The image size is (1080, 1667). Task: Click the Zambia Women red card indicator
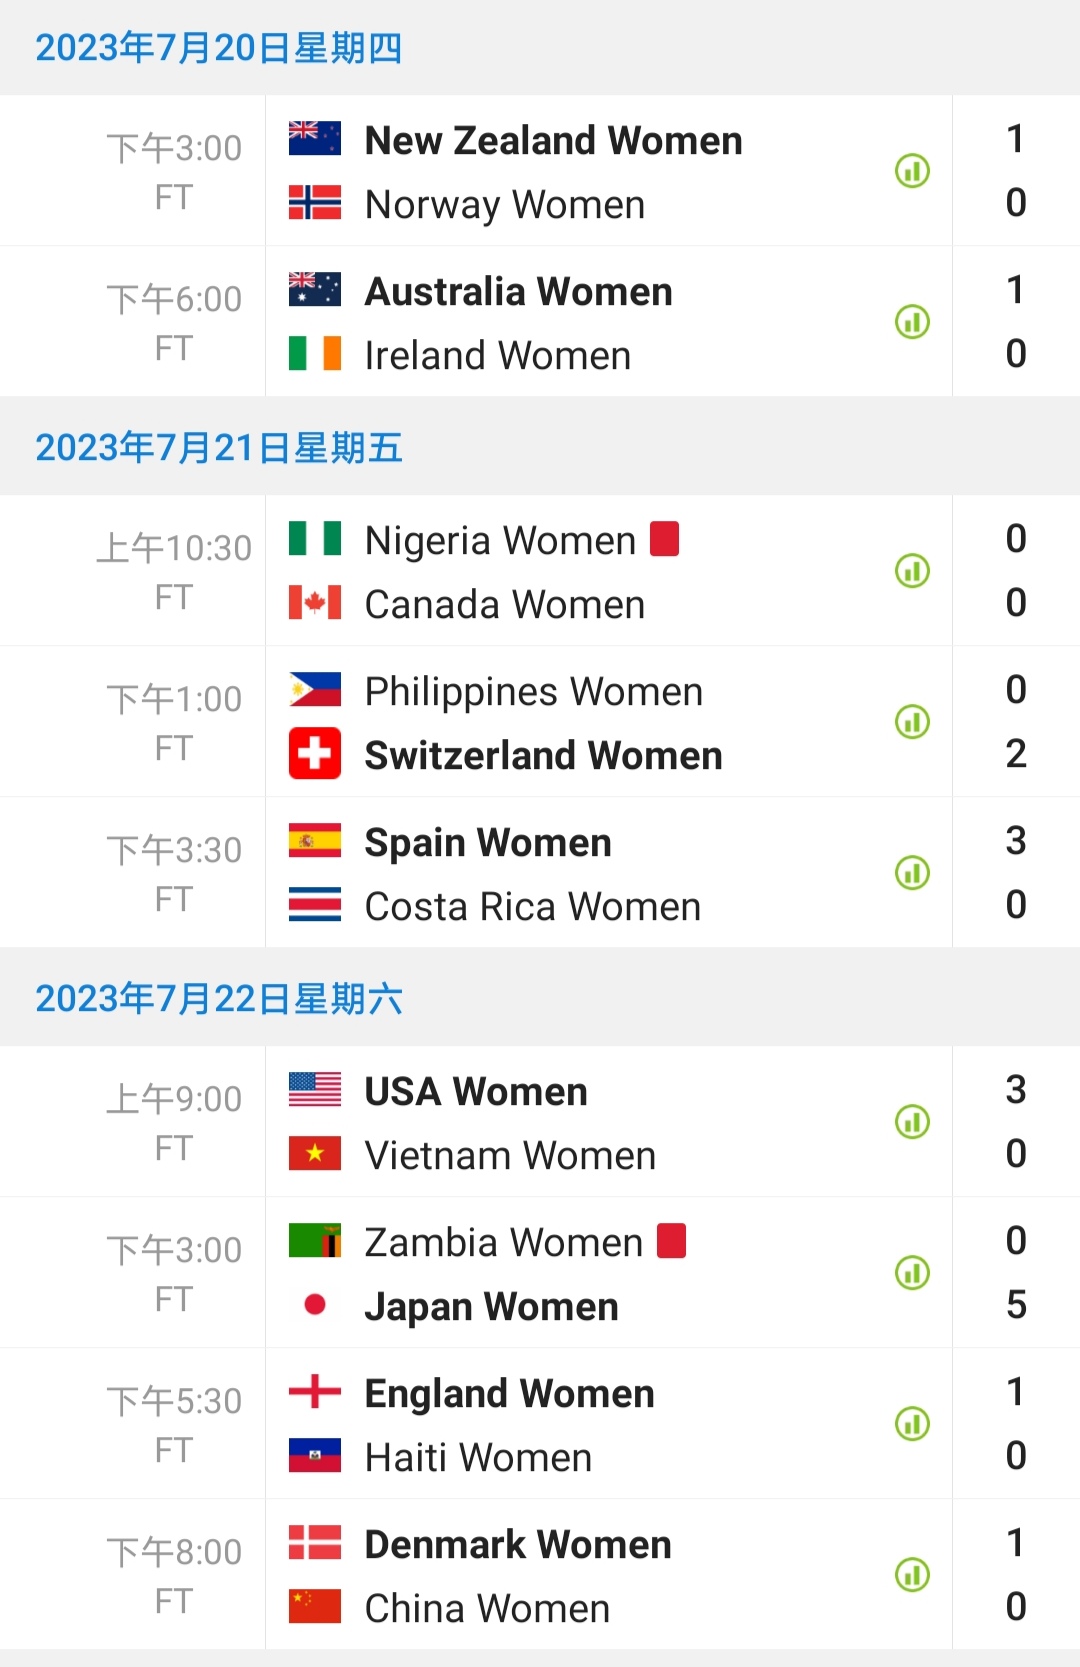672,1241
